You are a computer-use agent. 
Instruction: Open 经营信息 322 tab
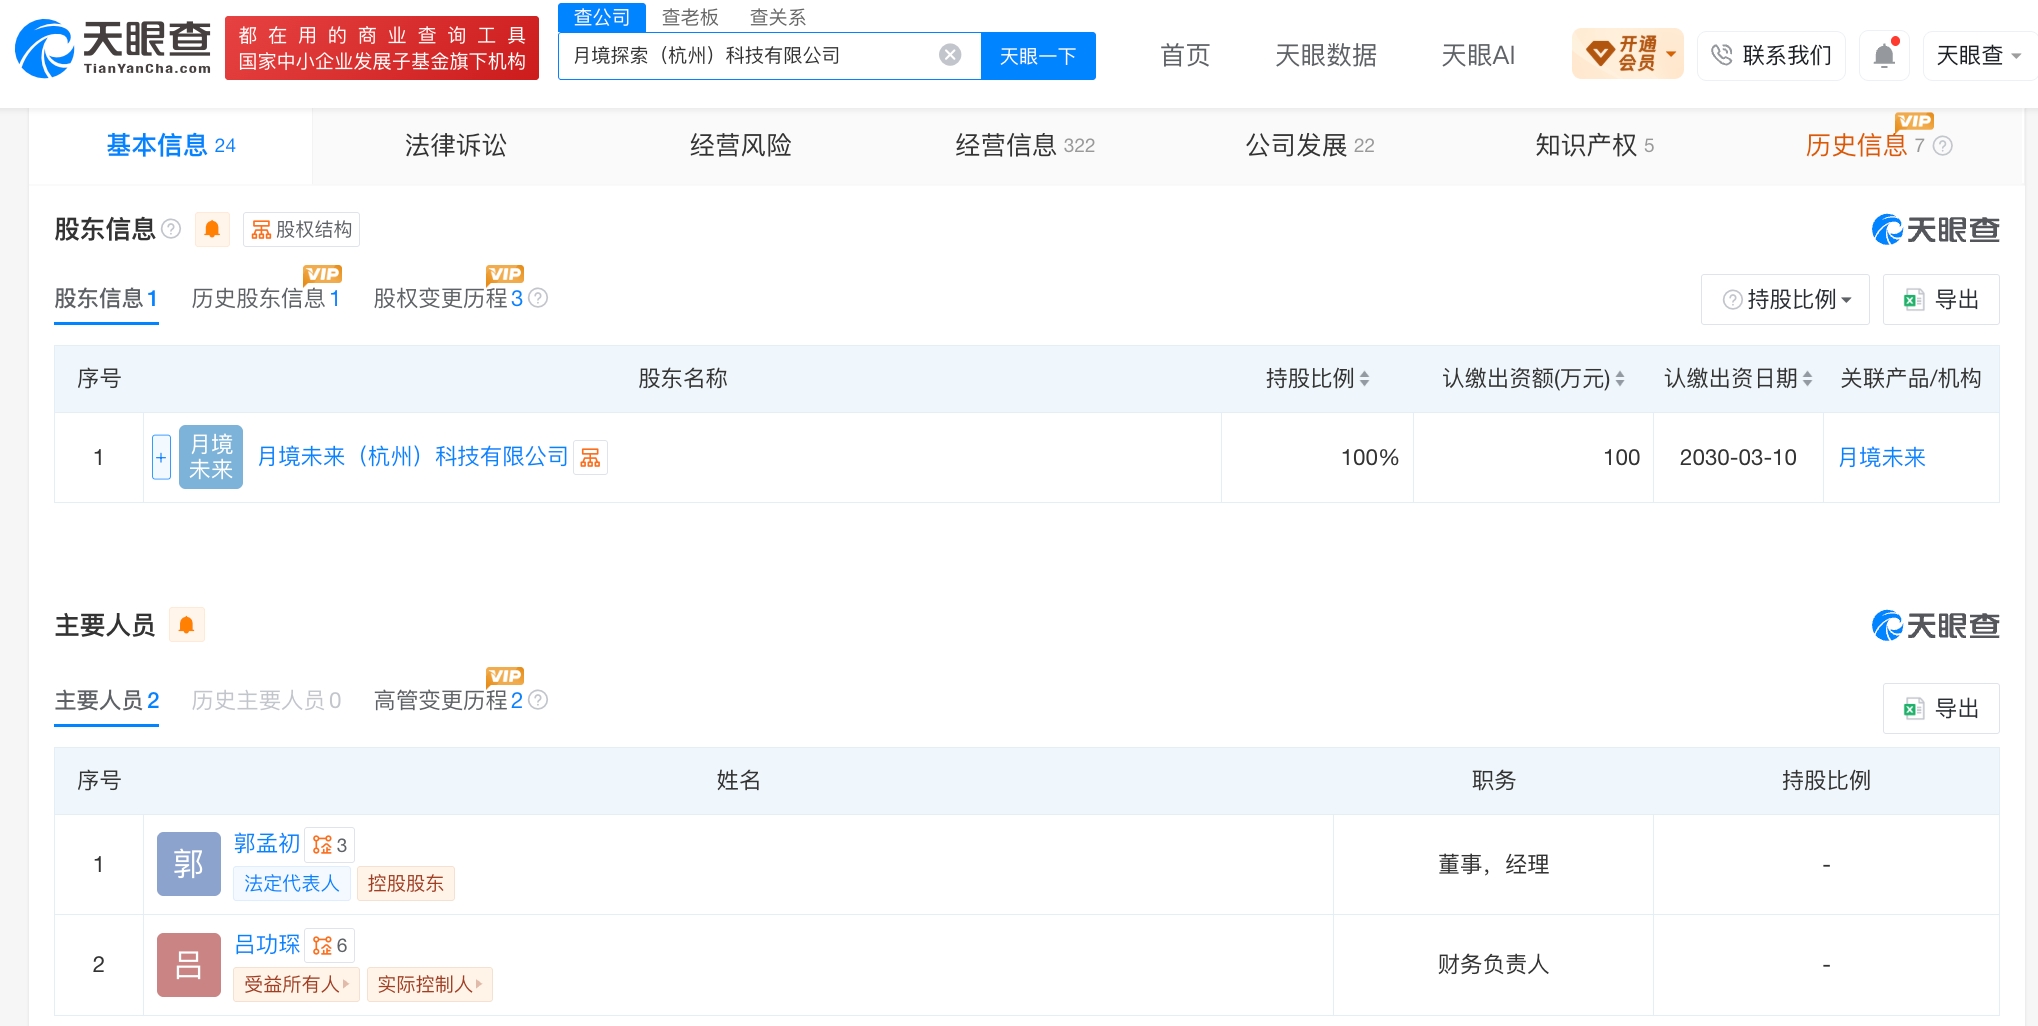[1025, 146]
